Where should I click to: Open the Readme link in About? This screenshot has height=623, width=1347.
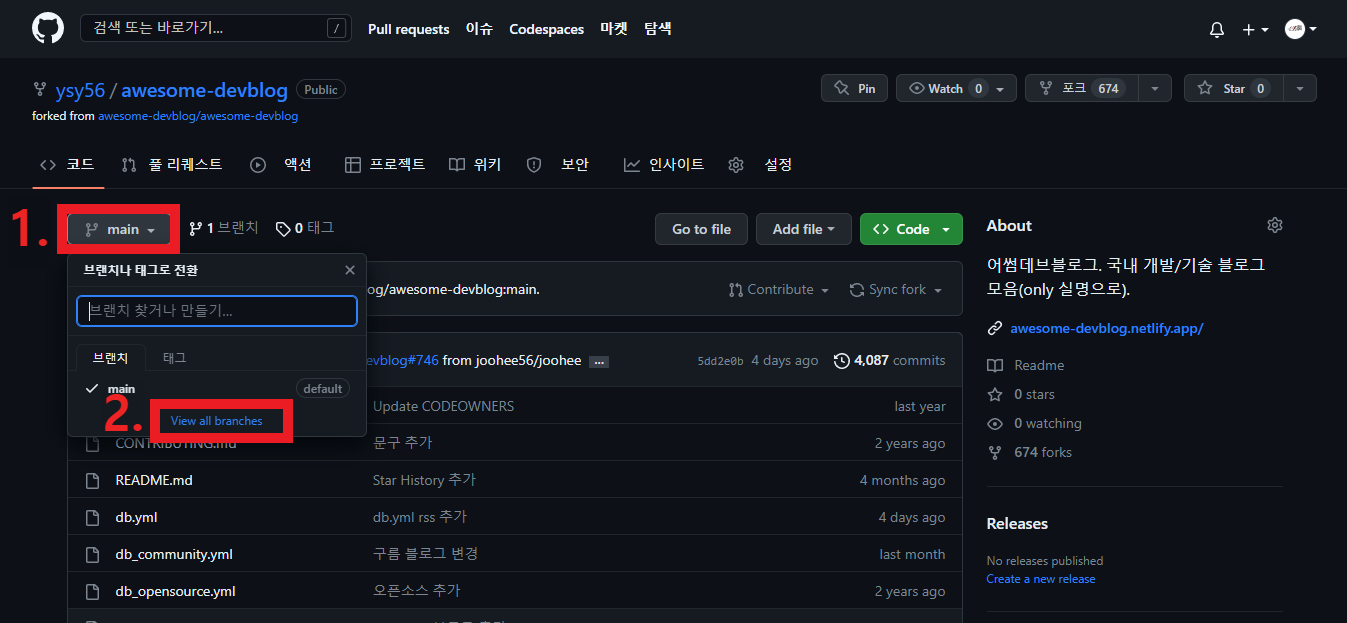click(x=1026, y=365)
